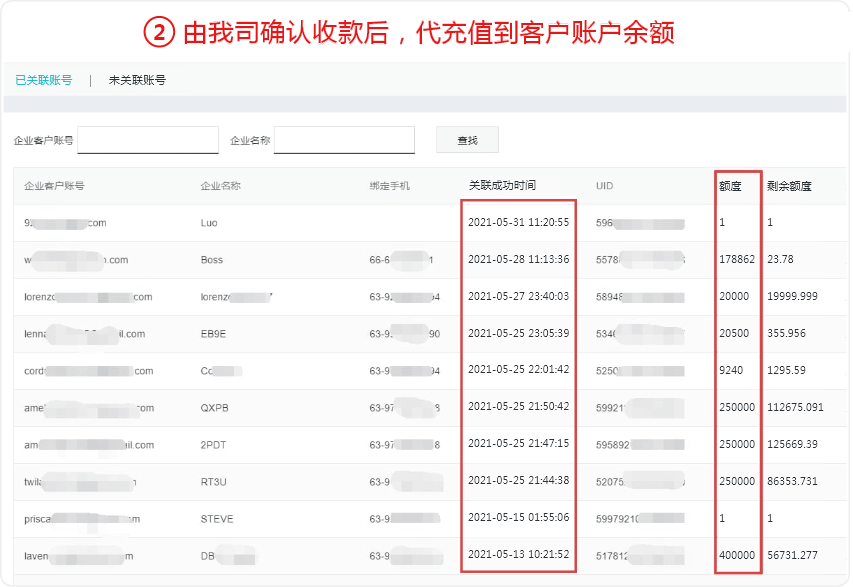Click the 剩余额度 column header
The image size is (853, 587).
coord(789,186)
